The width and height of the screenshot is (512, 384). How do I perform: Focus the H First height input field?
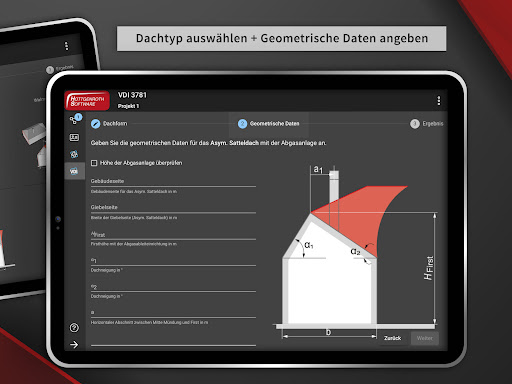[173, 235]
